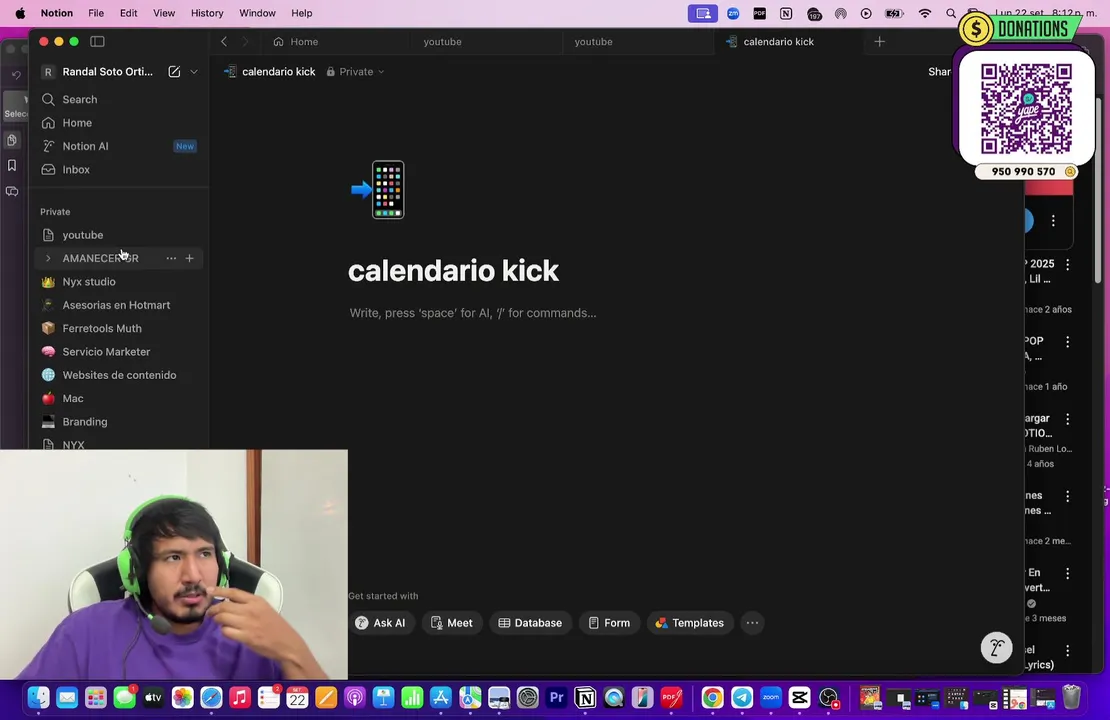
Task: Click the calendario kick page title
Action: [453, 270]
